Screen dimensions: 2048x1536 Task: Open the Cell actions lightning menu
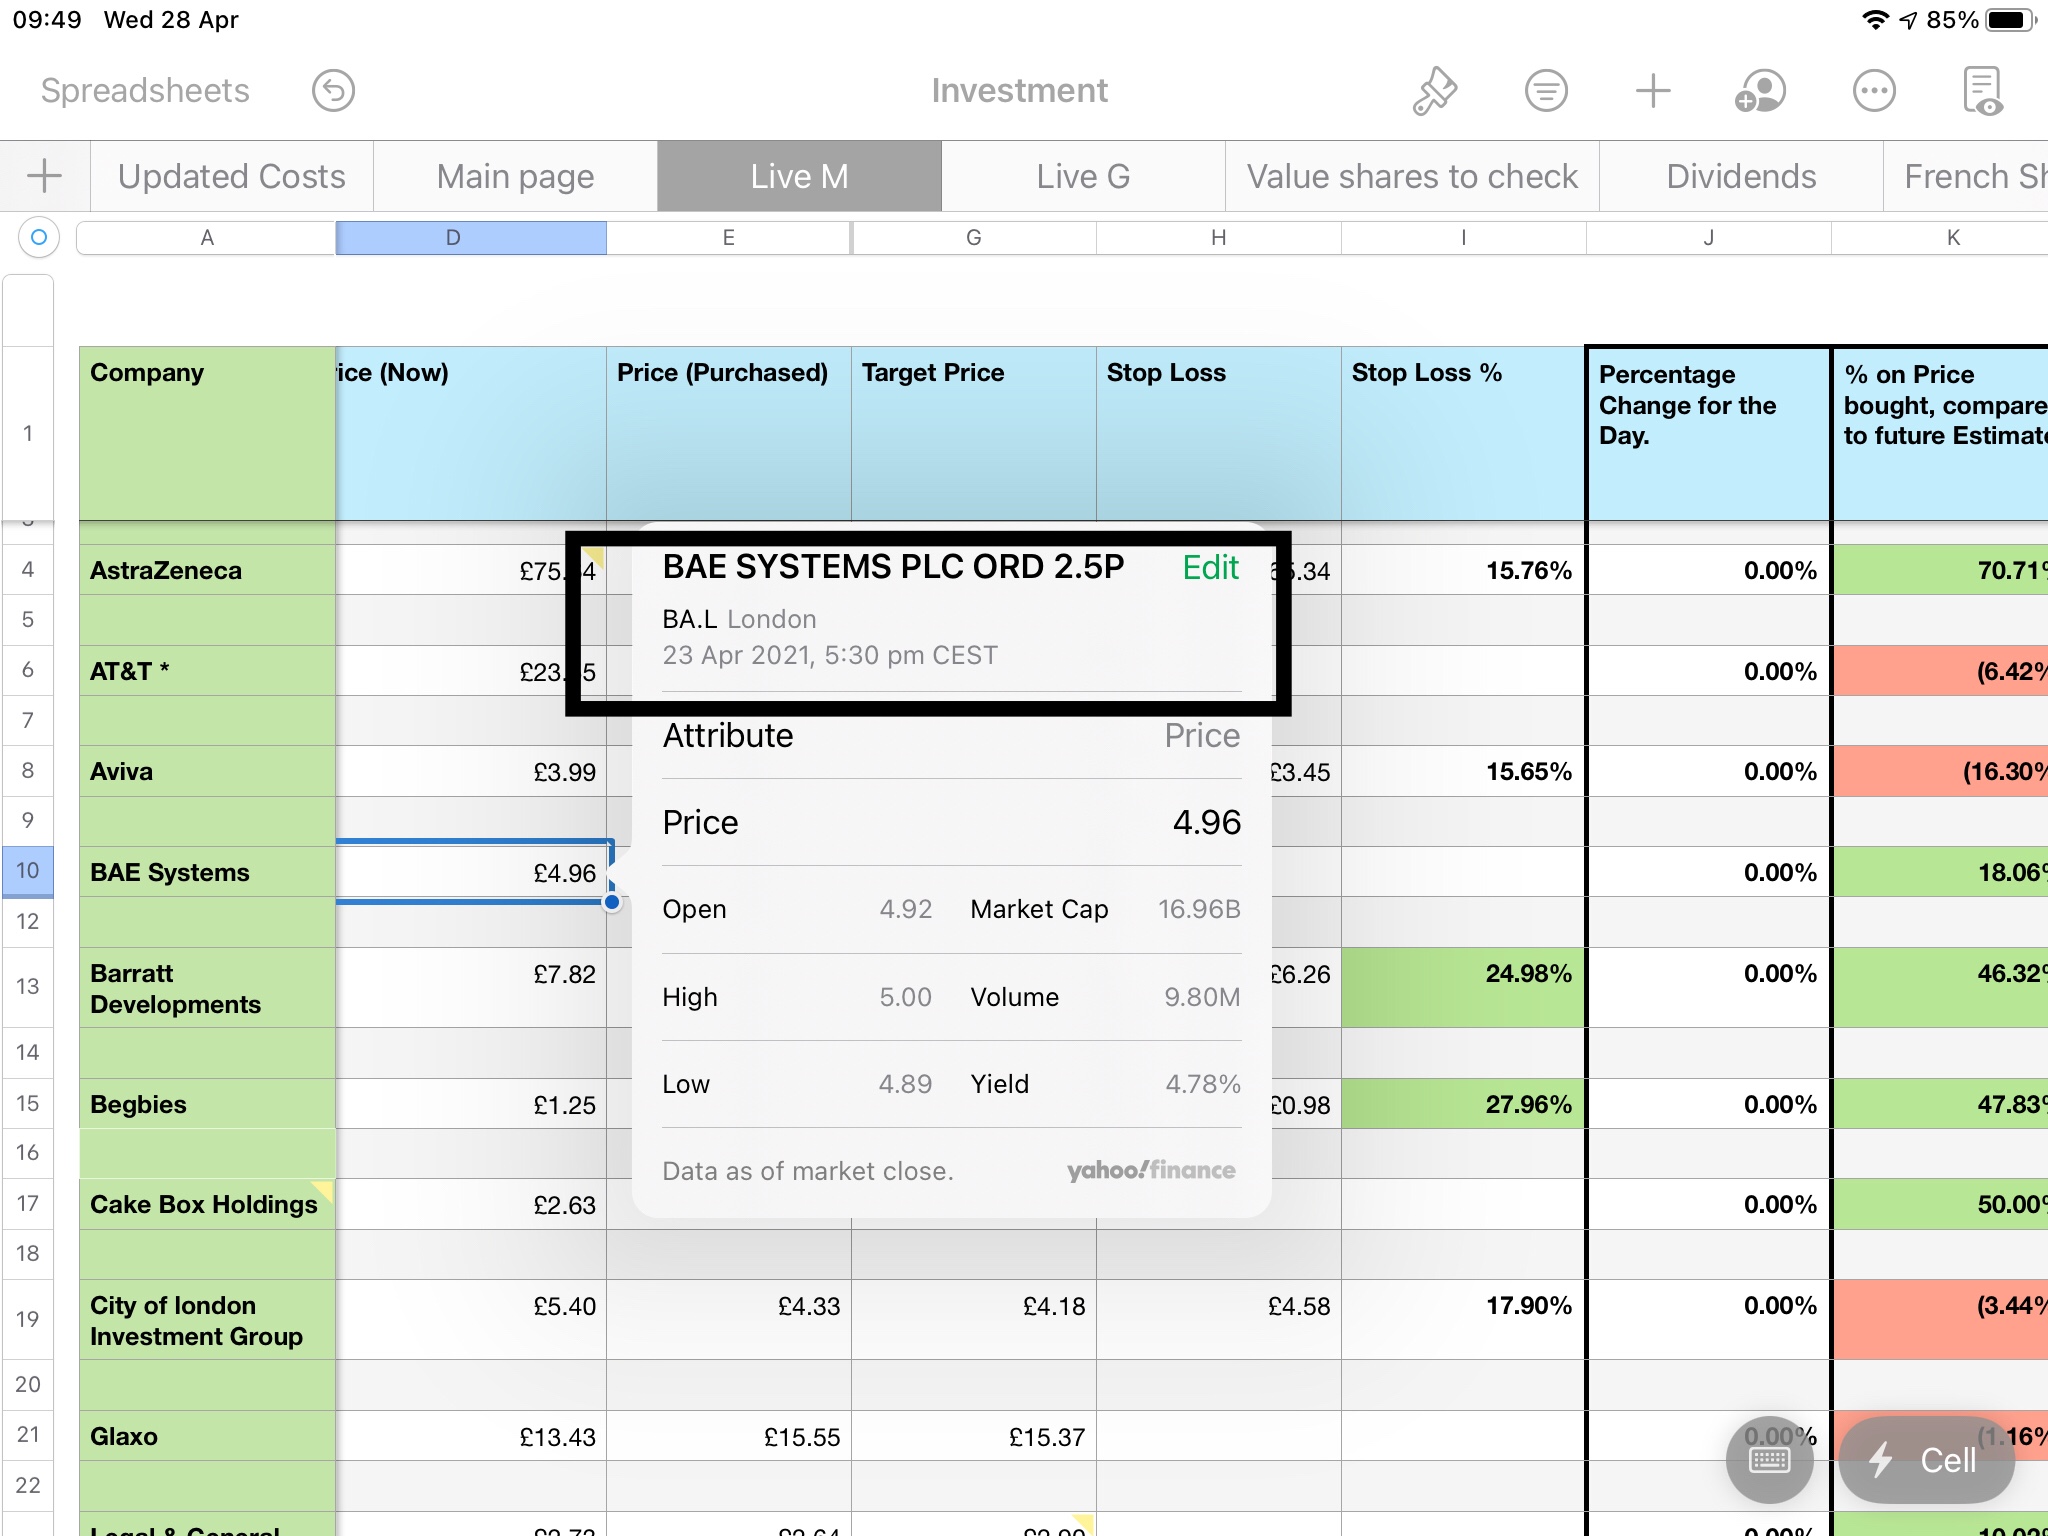coord(1925,1460)
